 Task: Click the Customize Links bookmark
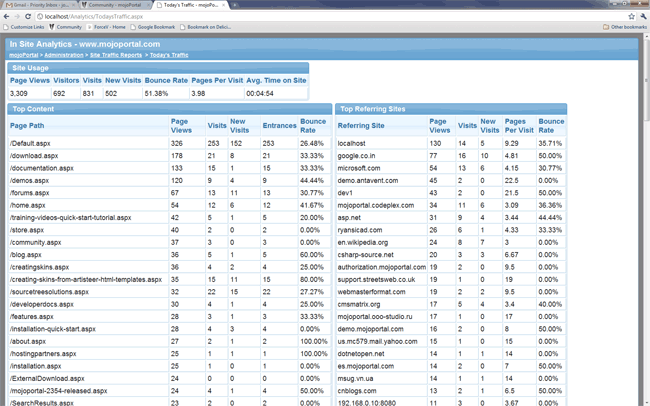click(x=28, y=27)
